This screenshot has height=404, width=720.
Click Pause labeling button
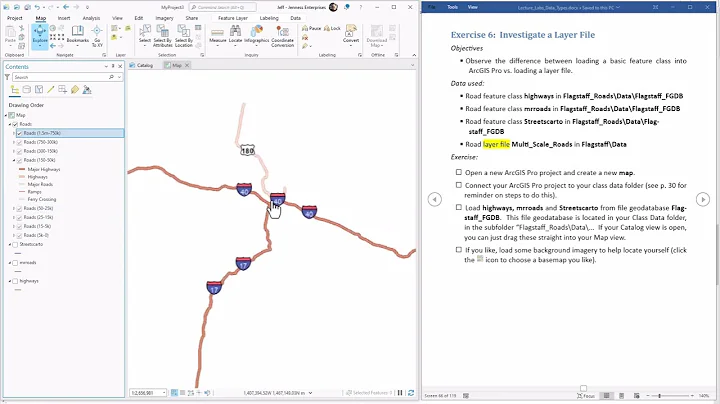(x=311, y=28)
